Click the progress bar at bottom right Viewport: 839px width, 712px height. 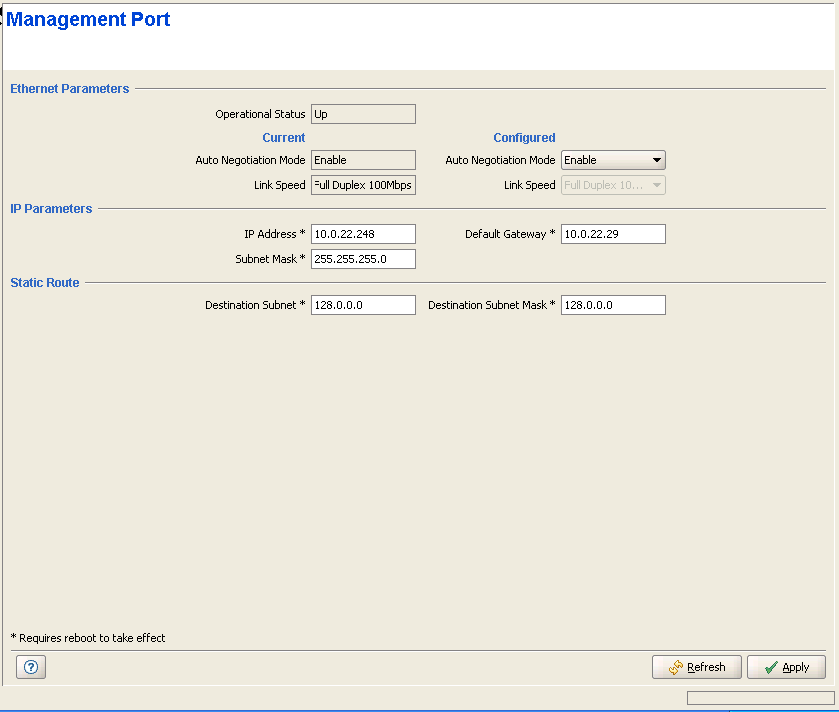[760, 697]
